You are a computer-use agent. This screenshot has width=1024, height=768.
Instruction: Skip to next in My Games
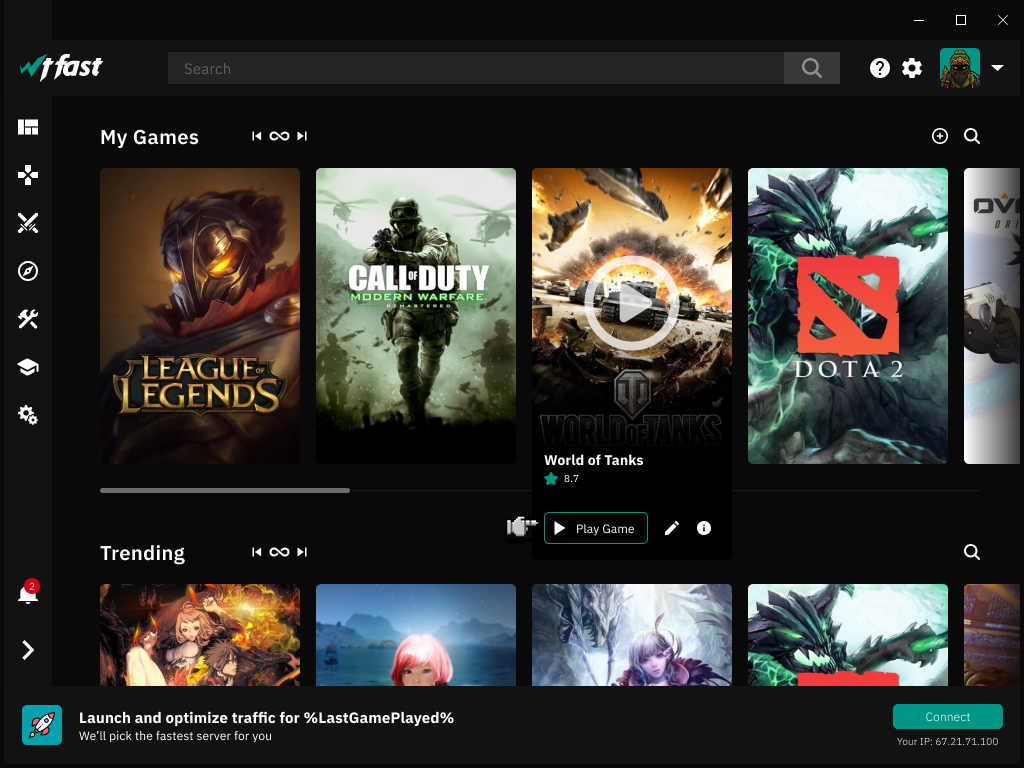[302, 136]
